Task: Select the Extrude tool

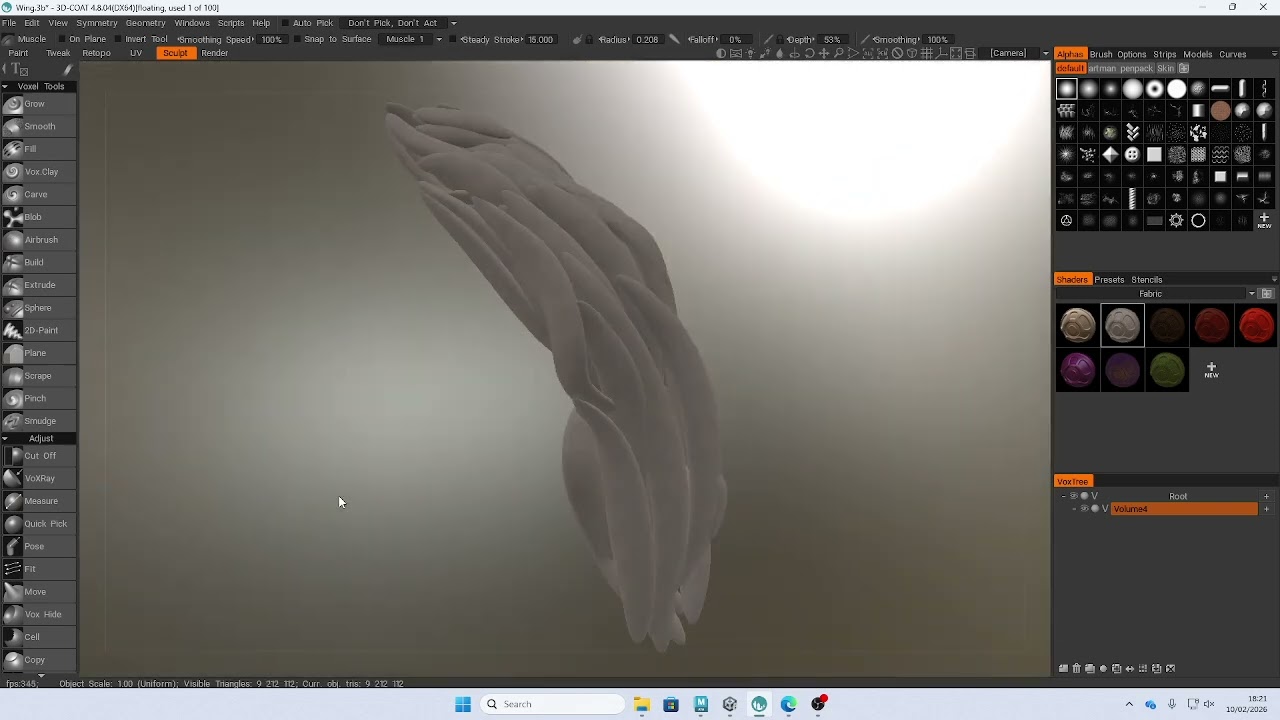Action: click(38, 285)
